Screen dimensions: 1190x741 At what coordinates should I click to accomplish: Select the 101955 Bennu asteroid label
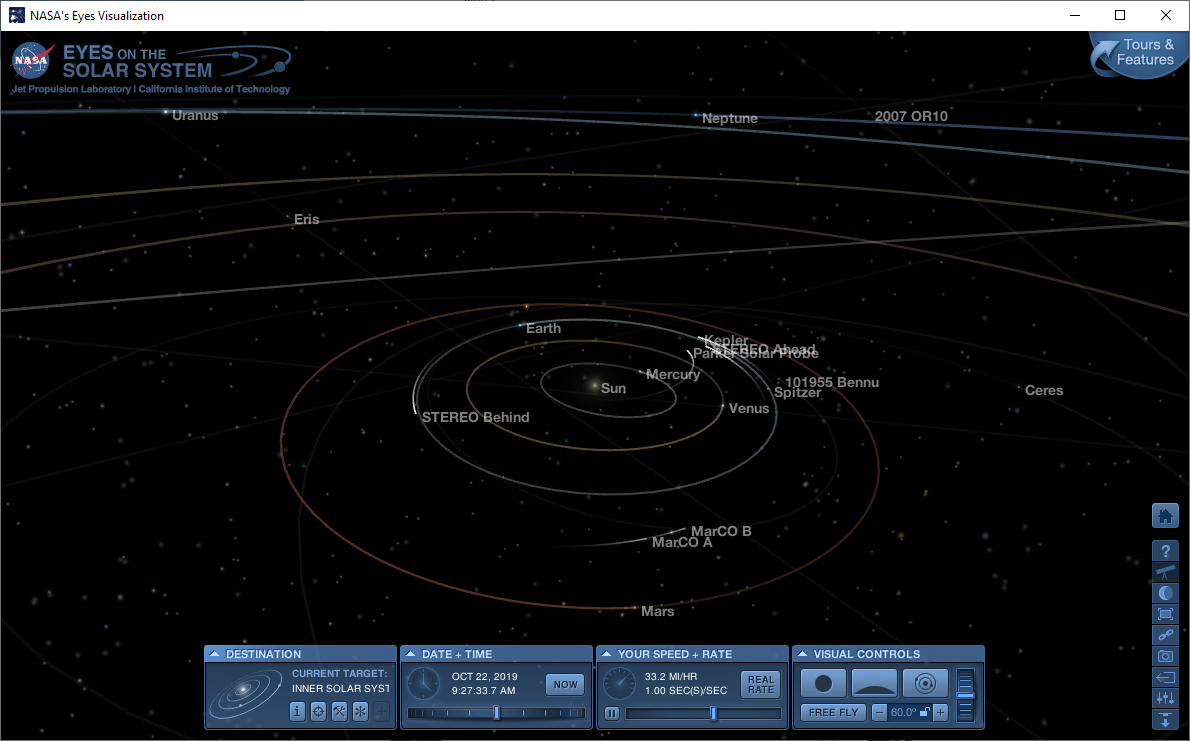832,382
